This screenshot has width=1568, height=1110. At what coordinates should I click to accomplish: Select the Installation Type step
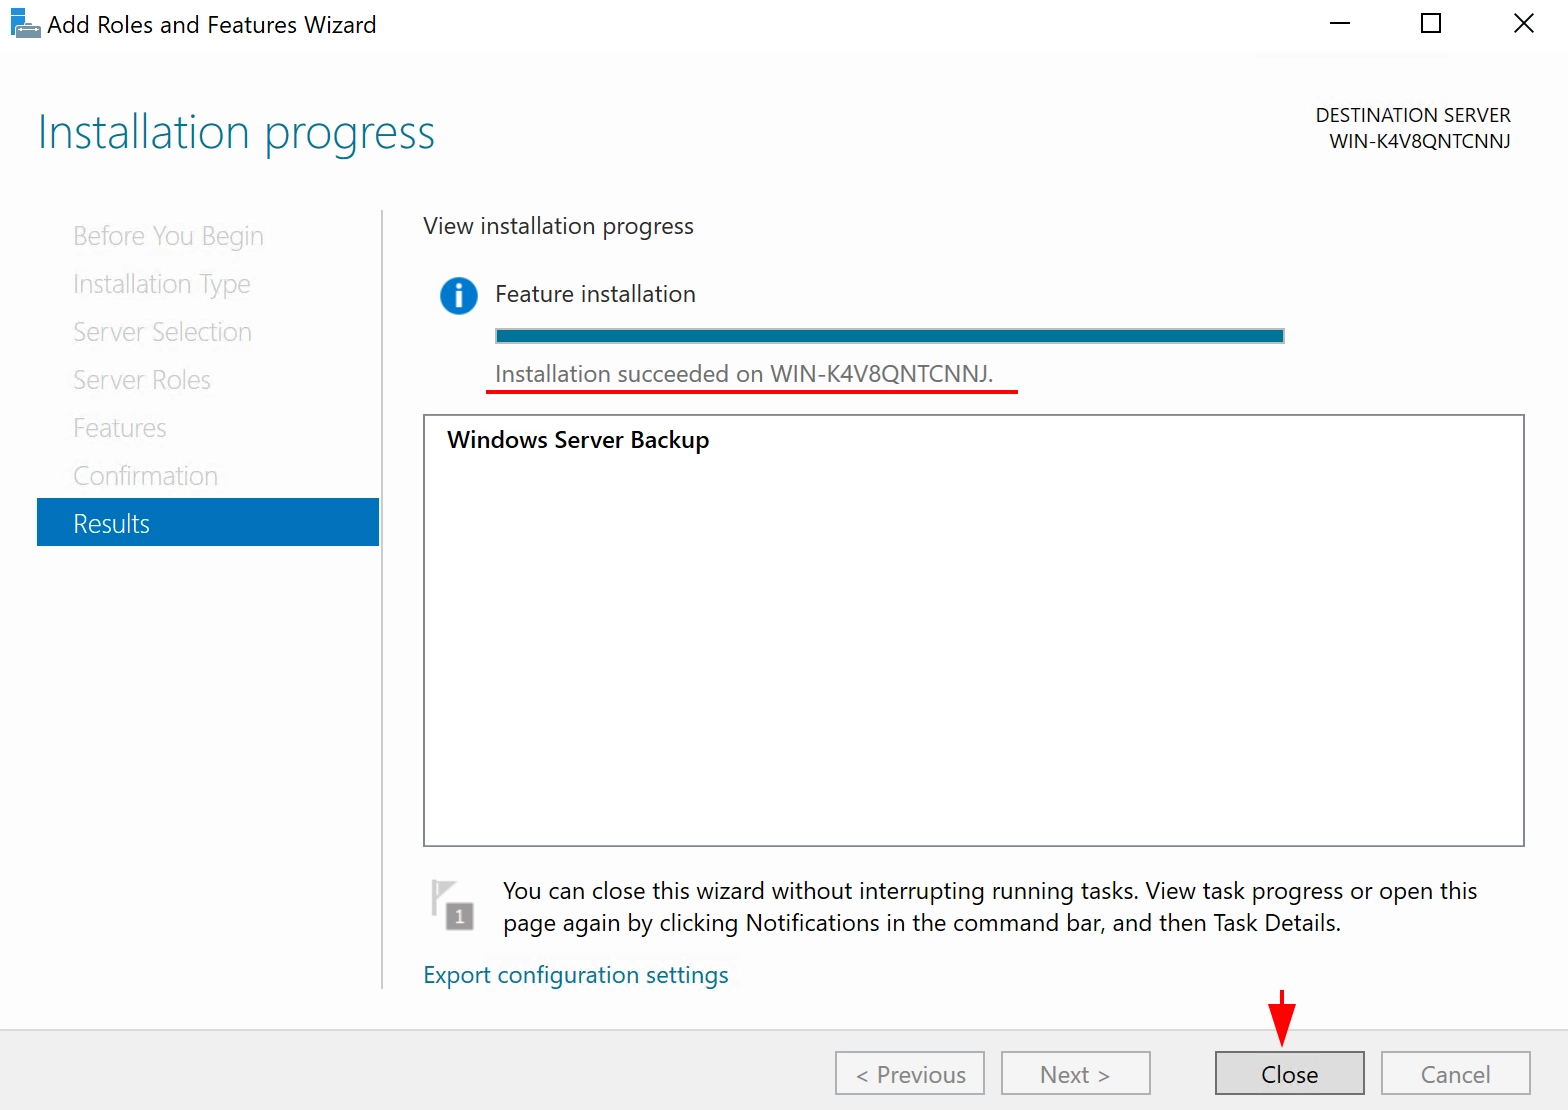(x=162, y=284)
